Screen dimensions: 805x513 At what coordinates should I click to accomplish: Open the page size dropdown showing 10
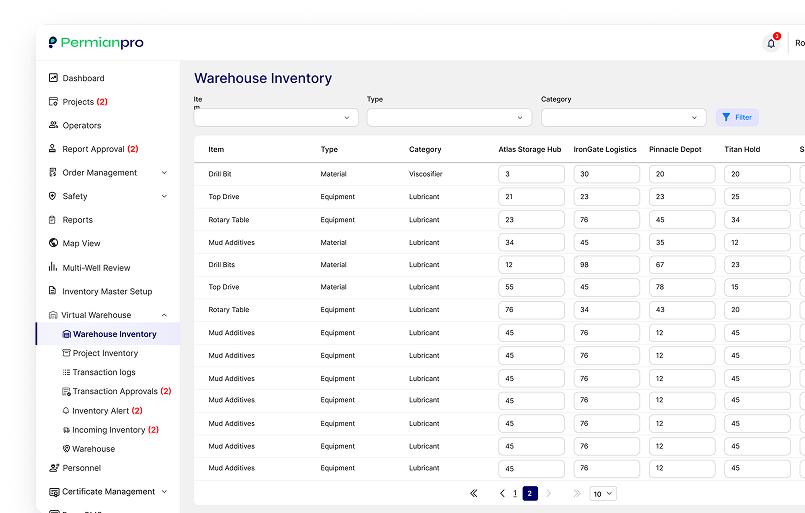603,493
